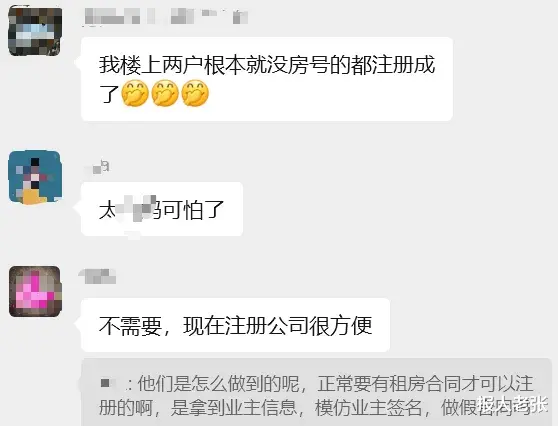Screen dimensions: 558x426
Task: Select the message bubble starting 我楼上两户根本就没房号
Action: tap(267, 79)
